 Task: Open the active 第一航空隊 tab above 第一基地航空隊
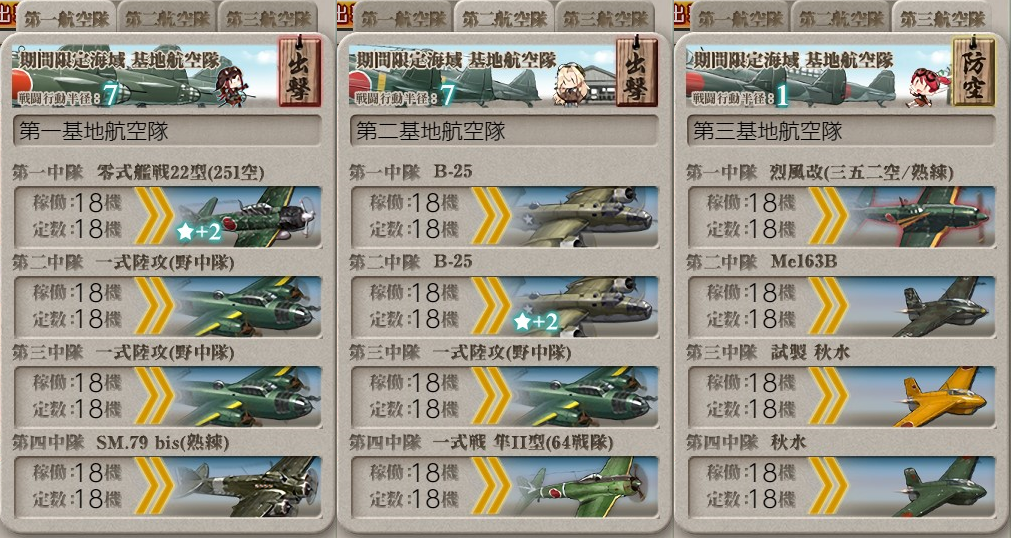click(x=66, y=17)
